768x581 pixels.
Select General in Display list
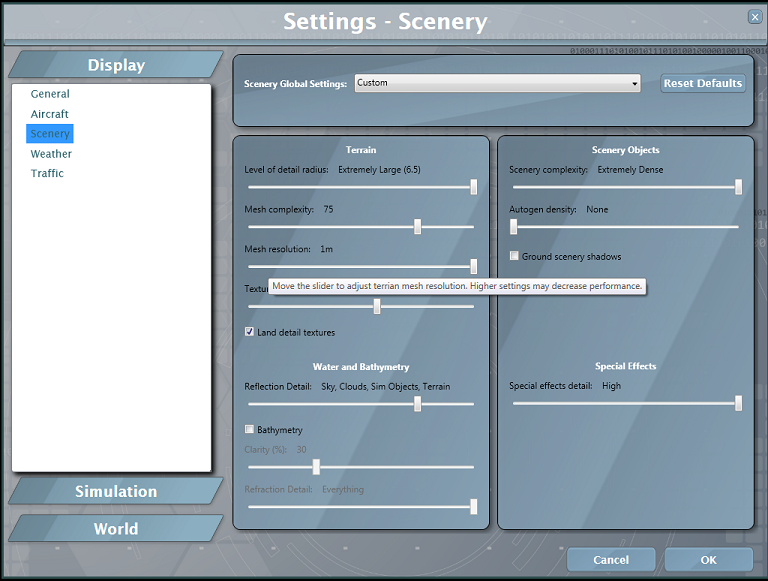(x=50, y=94)
